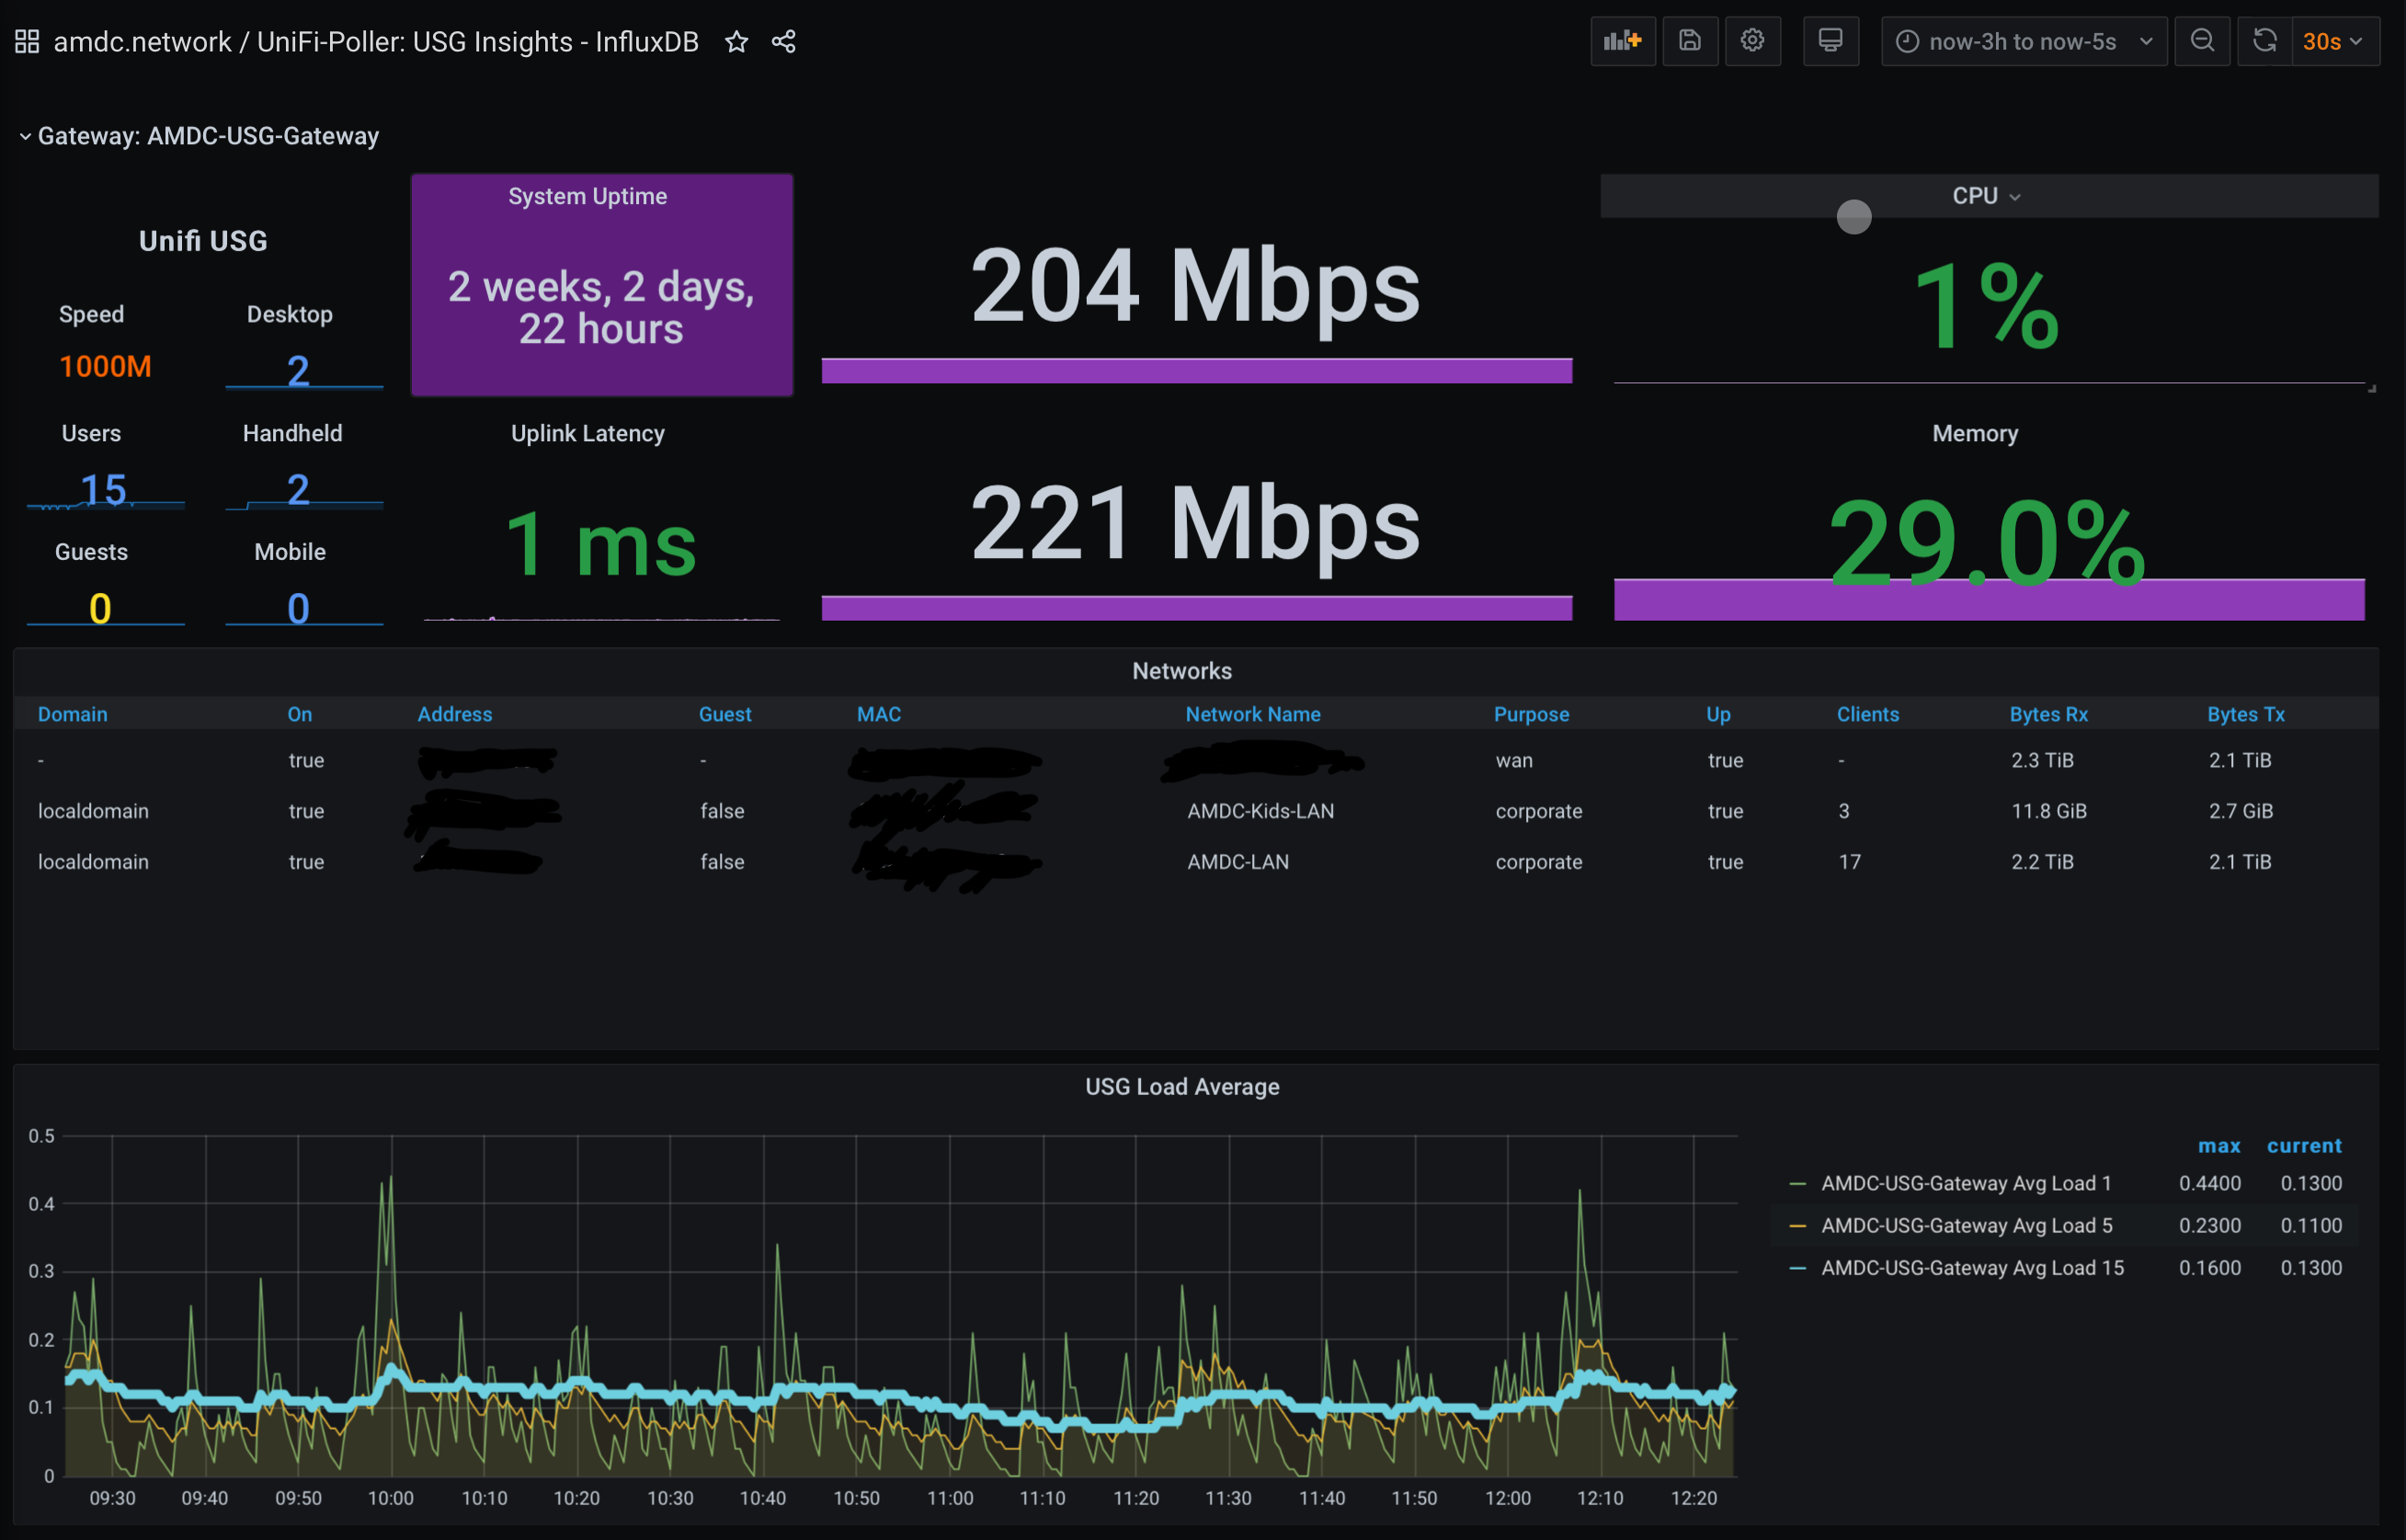The image size is (2406, 1540).
Task: Change color of Avg Load 5 series
Action: (1798, 1225)
